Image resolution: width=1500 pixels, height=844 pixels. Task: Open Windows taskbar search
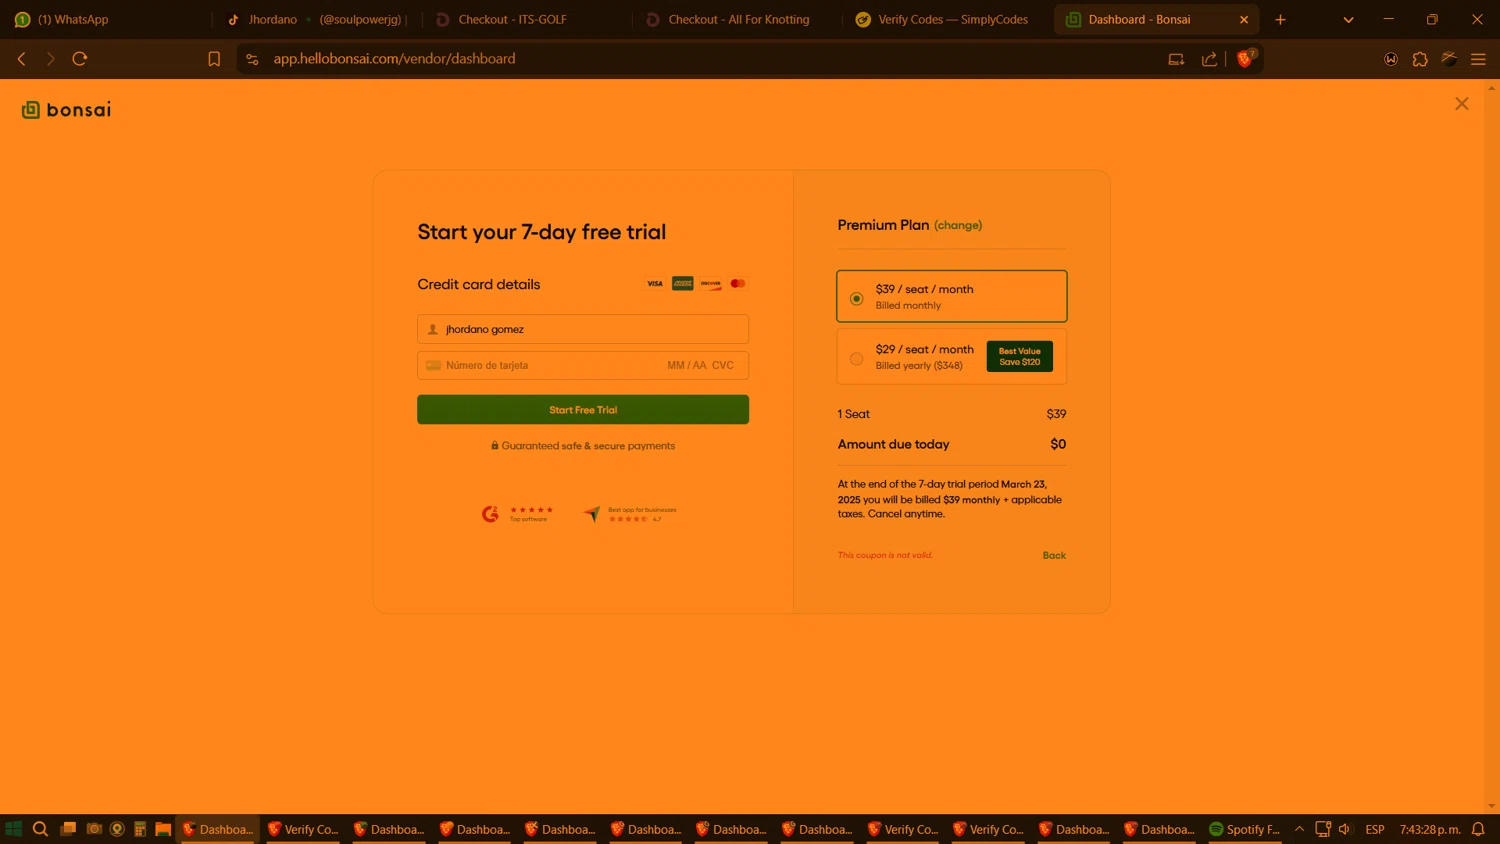pyautogui.click(x=40, y=829)
